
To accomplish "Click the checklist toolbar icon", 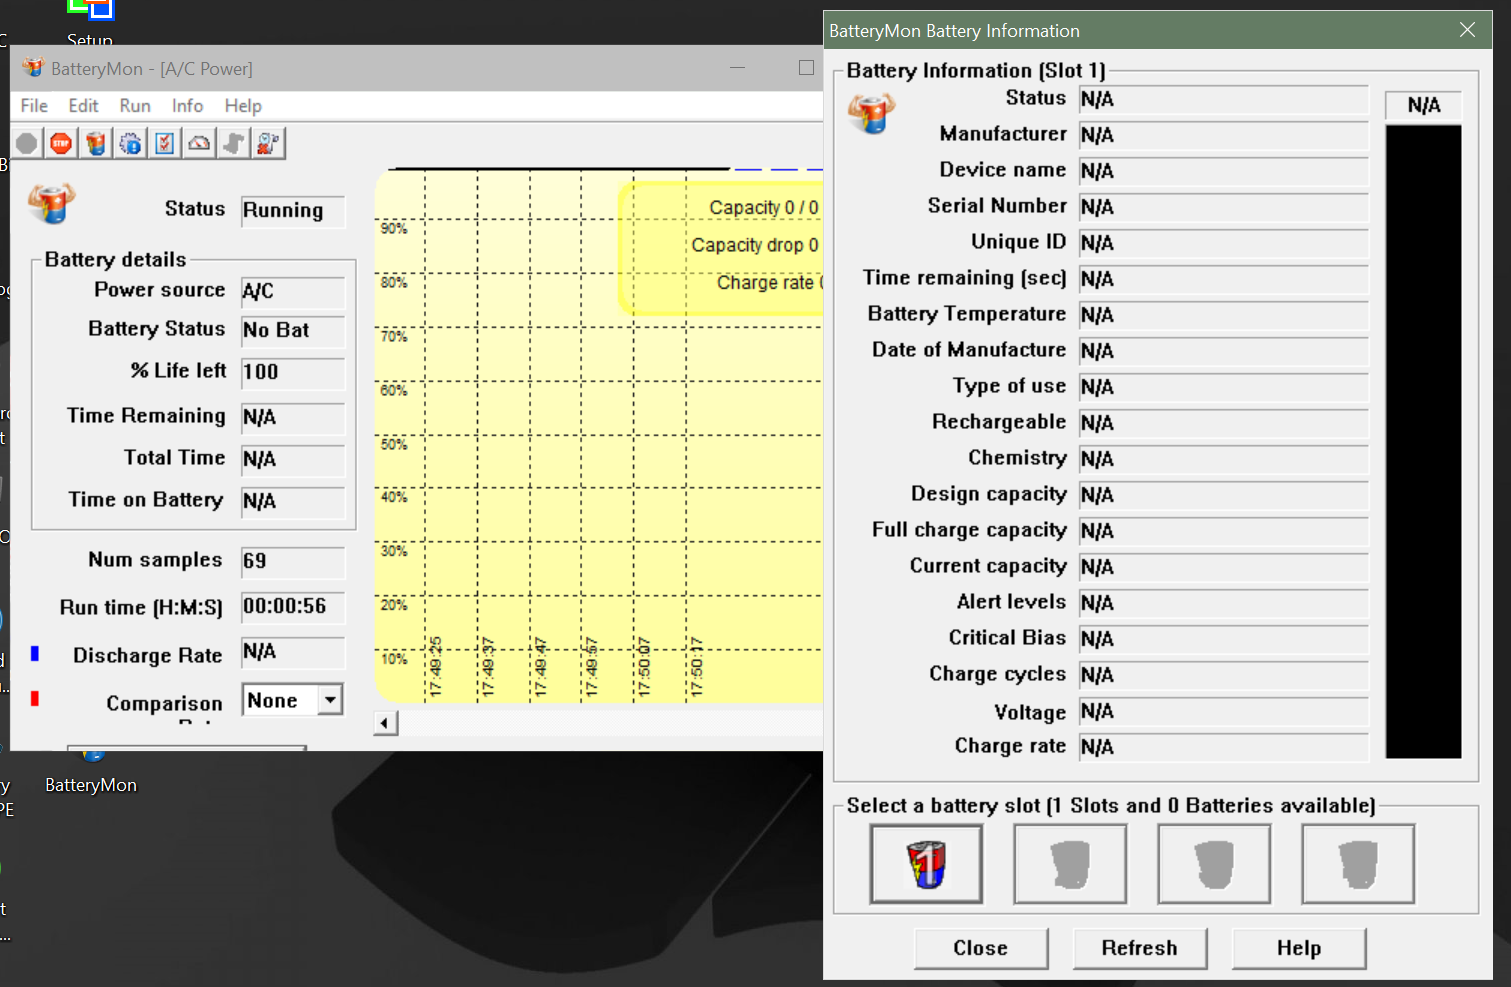I will point(165,144).
